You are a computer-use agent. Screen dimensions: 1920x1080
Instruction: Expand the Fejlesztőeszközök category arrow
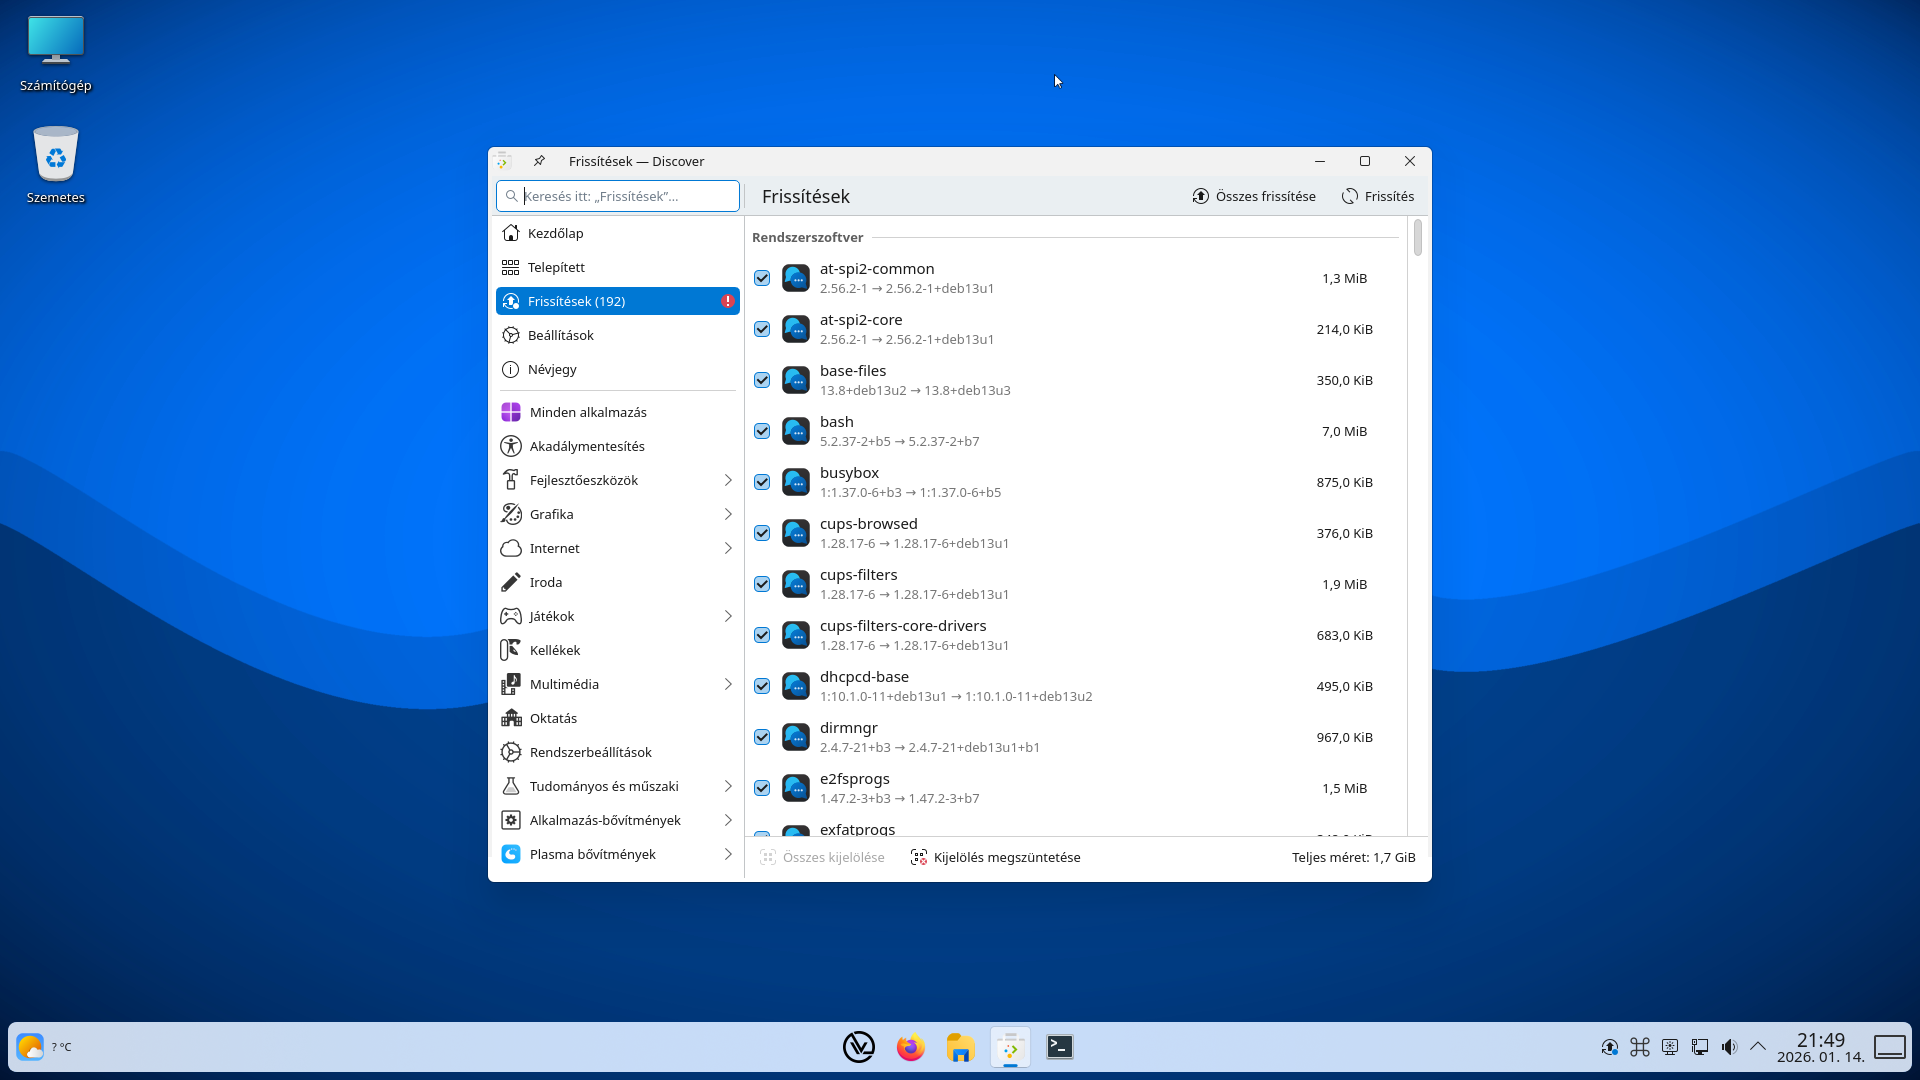click(x=728, y=480)
